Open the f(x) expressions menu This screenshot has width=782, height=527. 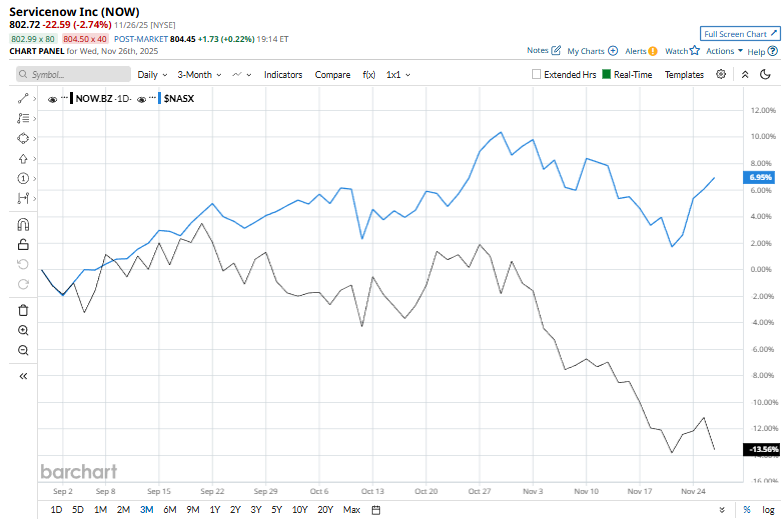(369, 74)
